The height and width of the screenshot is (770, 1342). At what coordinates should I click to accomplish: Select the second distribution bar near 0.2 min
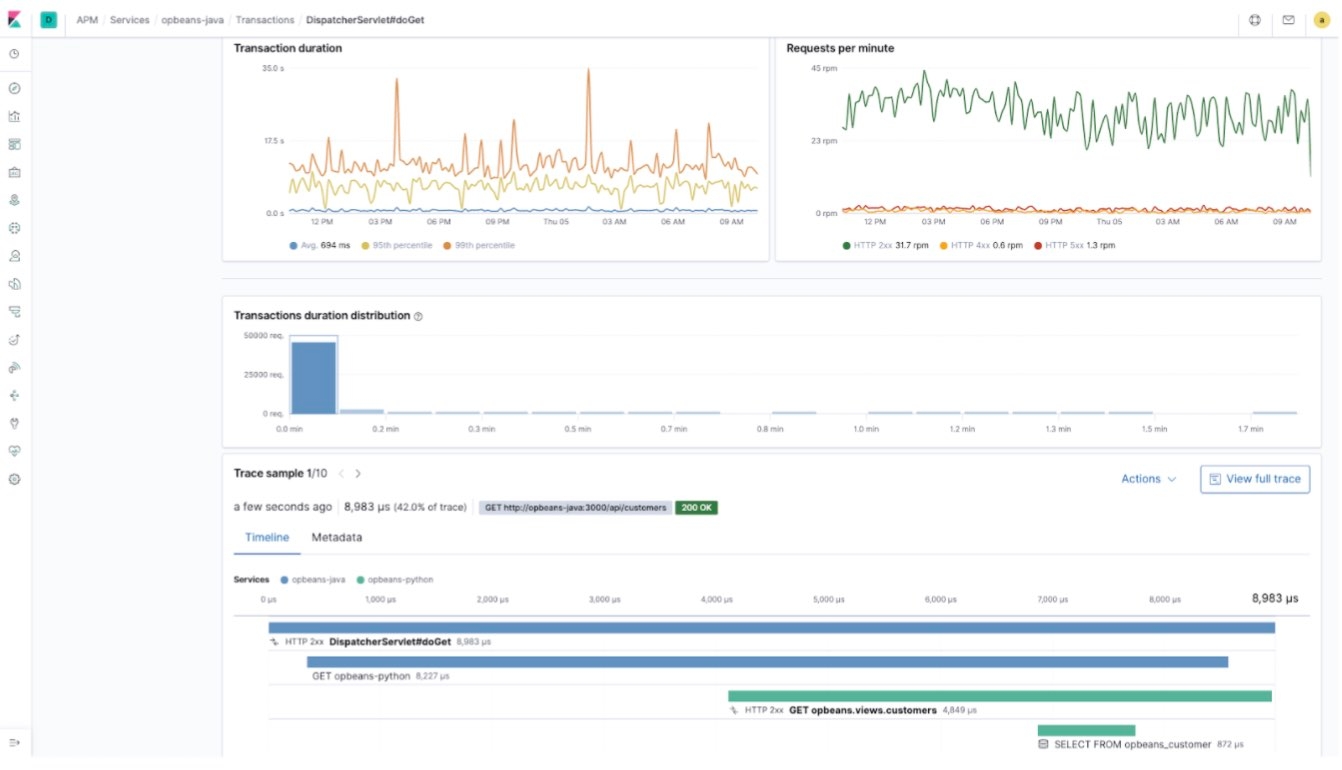(x=362, y=411)
